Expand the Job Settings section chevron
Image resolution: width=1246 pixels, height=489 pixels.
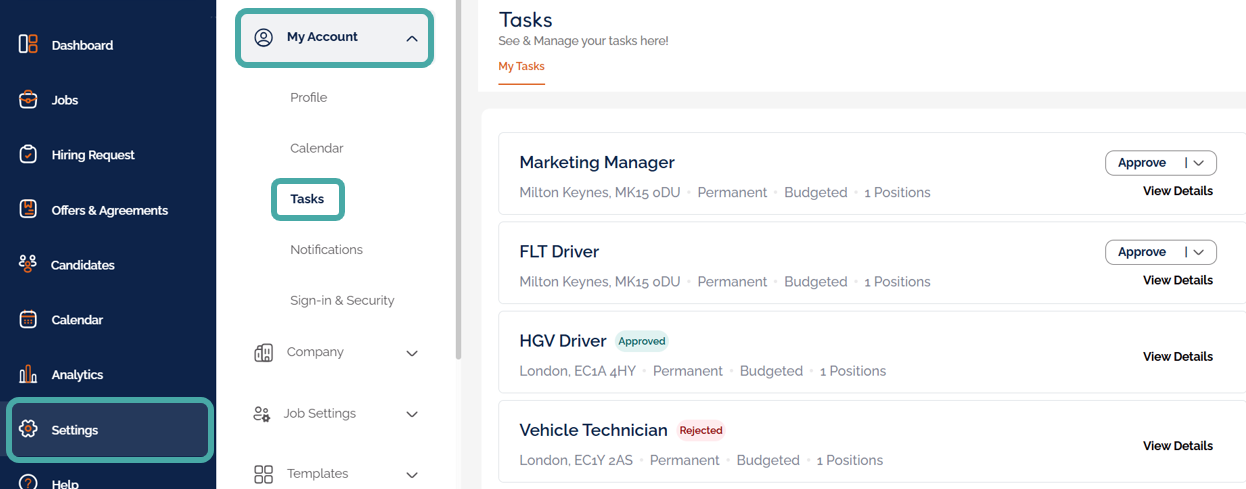pos(411,414)
